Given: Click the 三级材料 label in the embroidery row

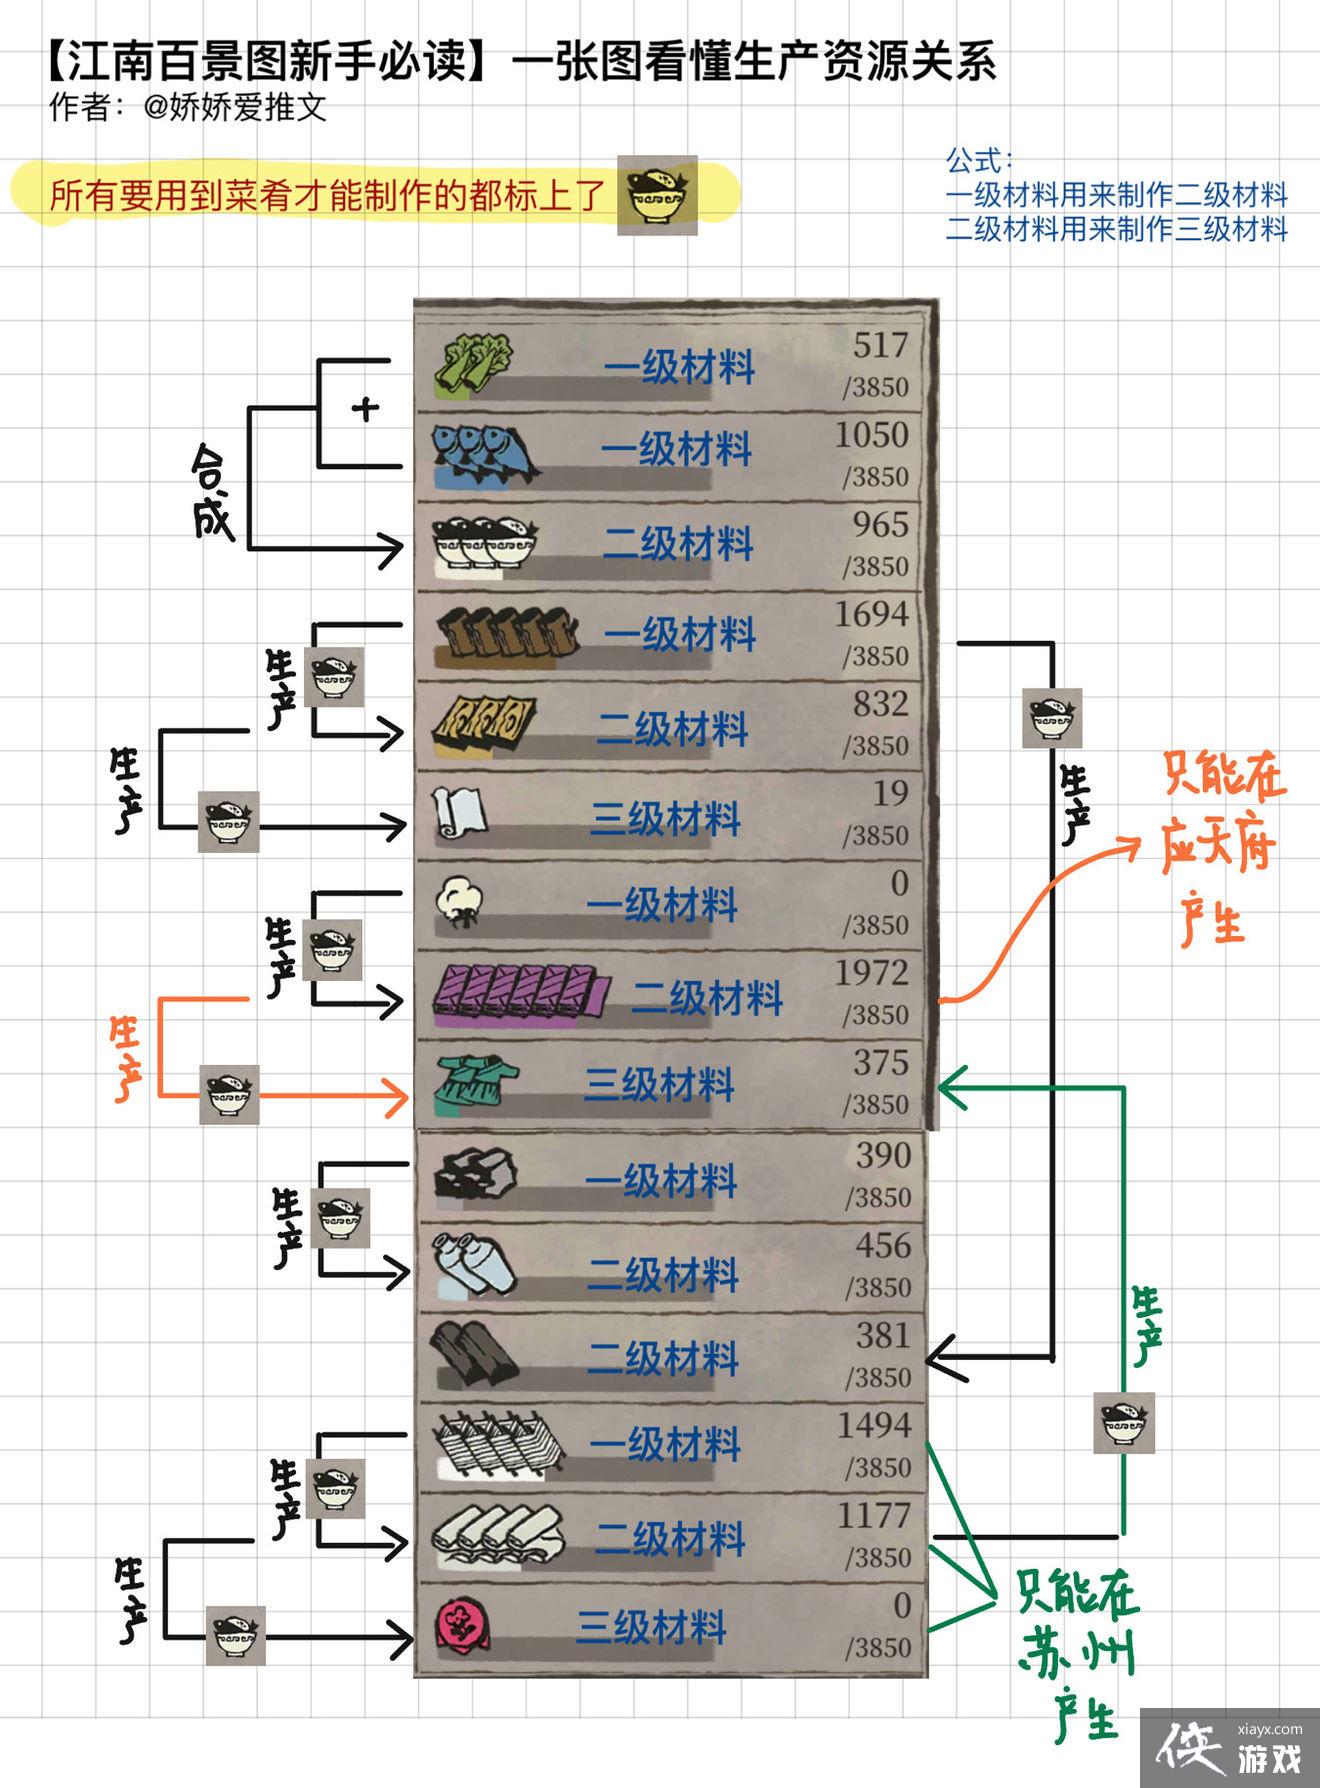Looking at the screenshot, I should pyautogui.click(x=651, y=1627).
